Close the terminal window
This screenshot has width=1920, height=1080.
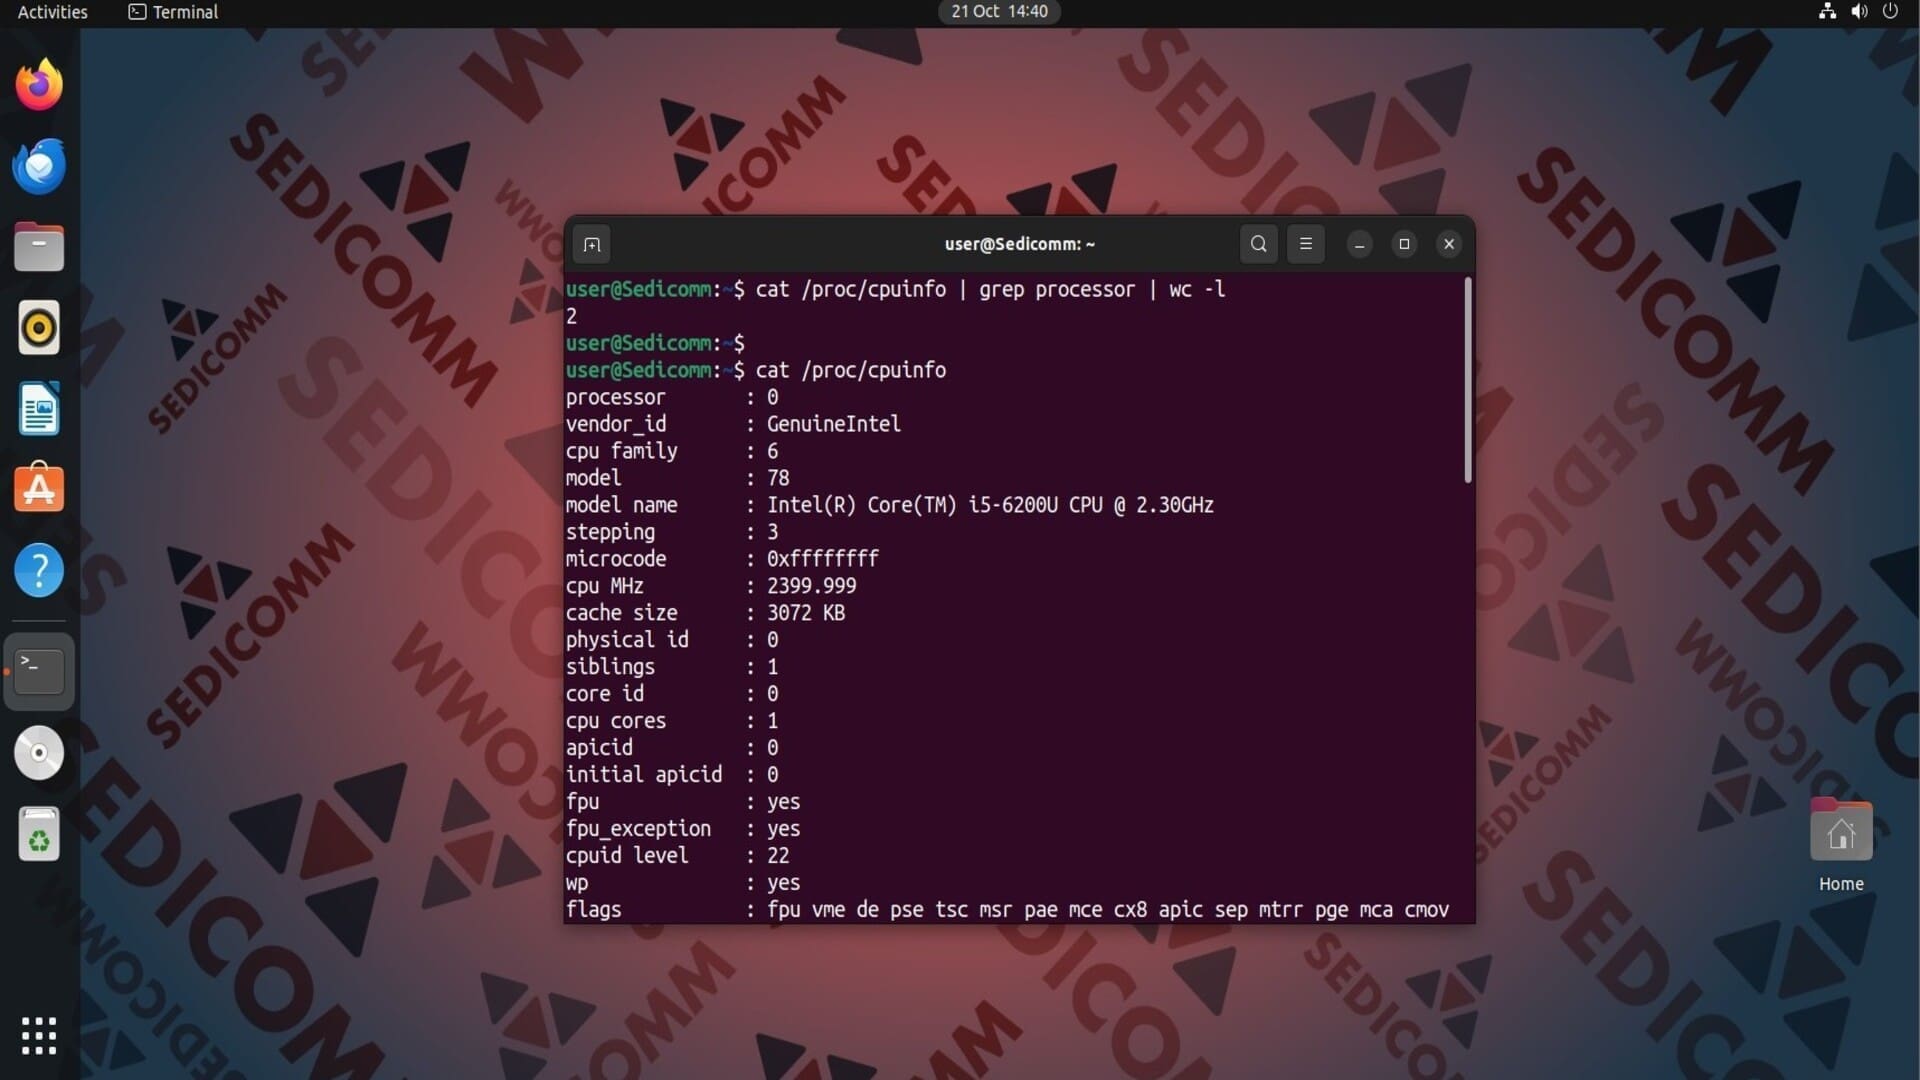click(x=1449, y=244)
